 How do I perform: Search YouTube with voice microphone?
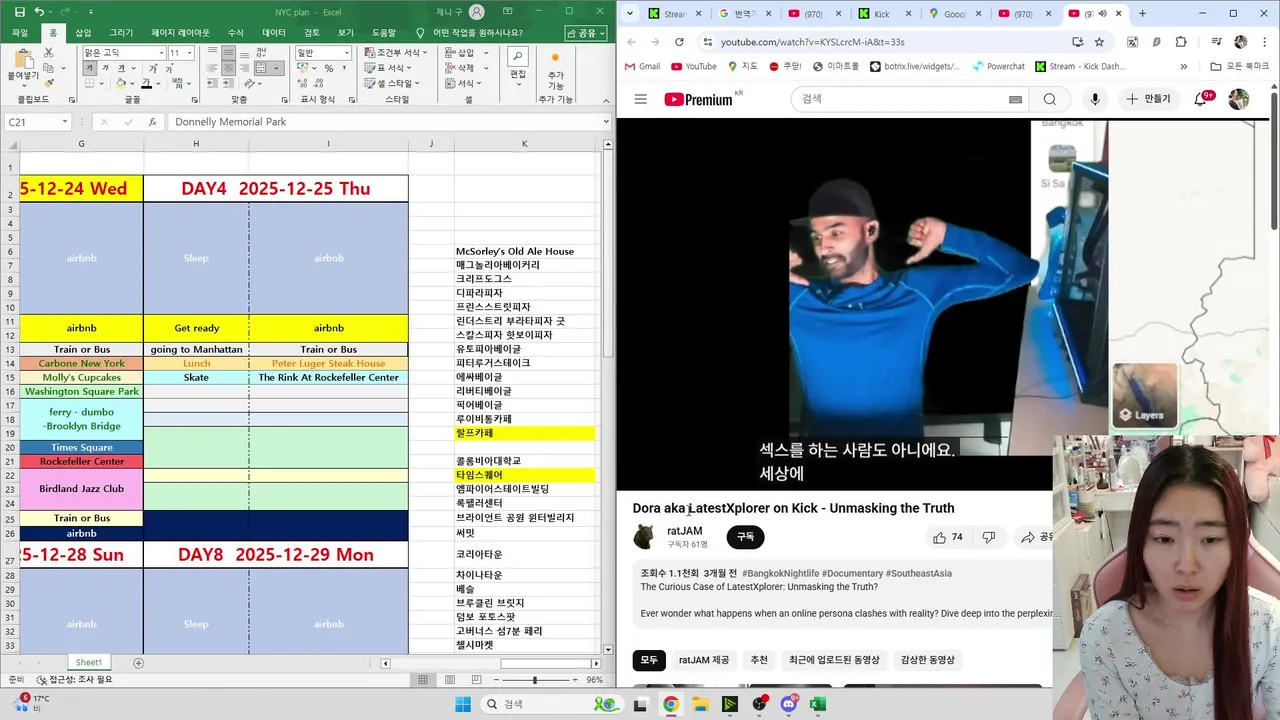1095,99
